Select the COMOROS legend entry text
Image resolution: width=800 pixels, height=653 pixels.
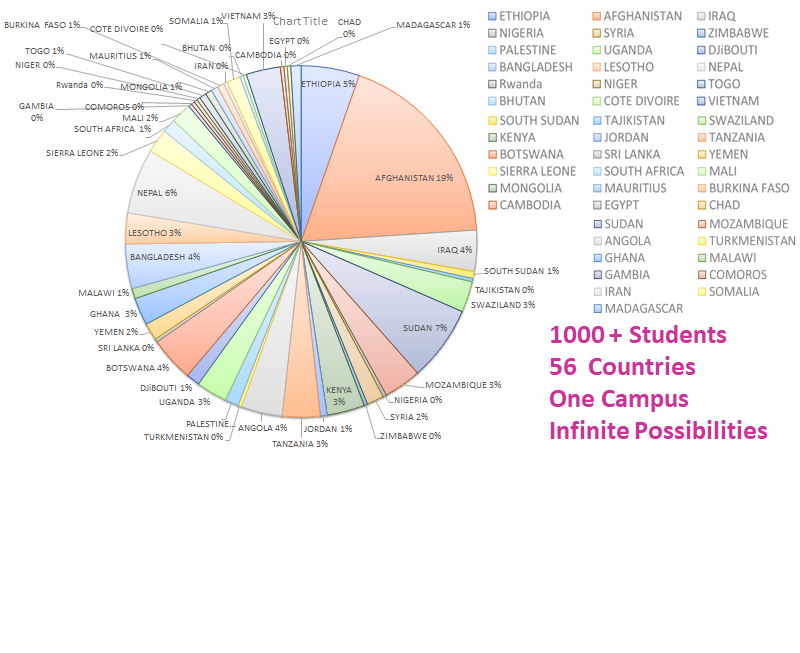(x=738, y=275)
